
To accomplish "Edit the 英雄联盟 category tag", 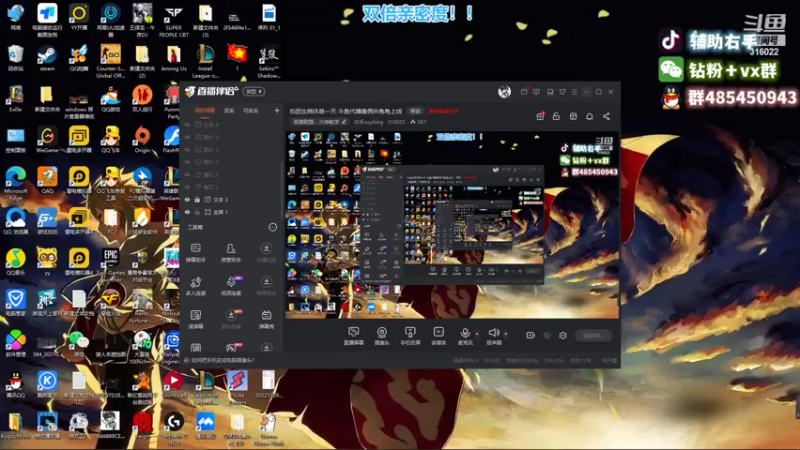I will pyautogui.click(x=320, y=122).
